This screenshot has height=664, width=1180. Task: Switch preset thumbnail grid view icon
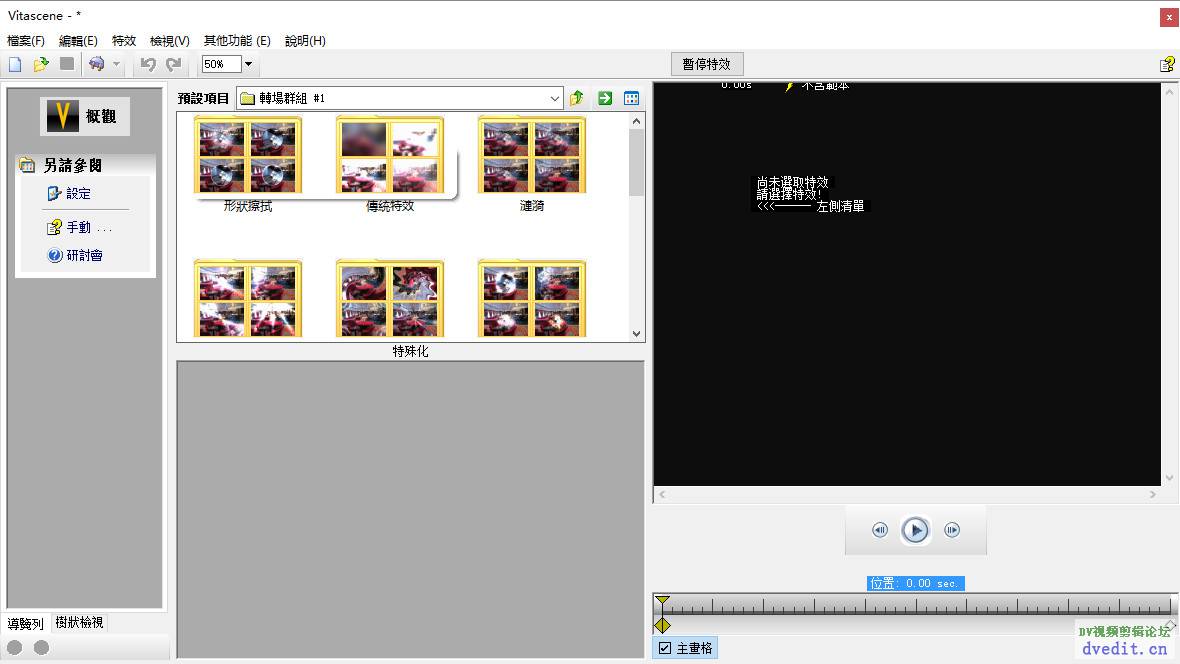tap(631, 98)
